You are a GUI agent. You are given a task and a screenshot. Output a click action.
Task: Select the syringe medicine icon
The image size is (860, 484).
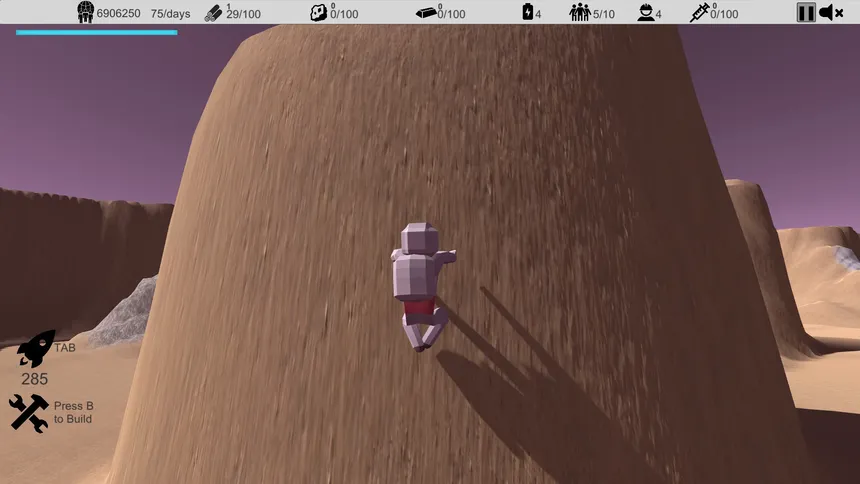pyautogui.click(x=699, y=13)
